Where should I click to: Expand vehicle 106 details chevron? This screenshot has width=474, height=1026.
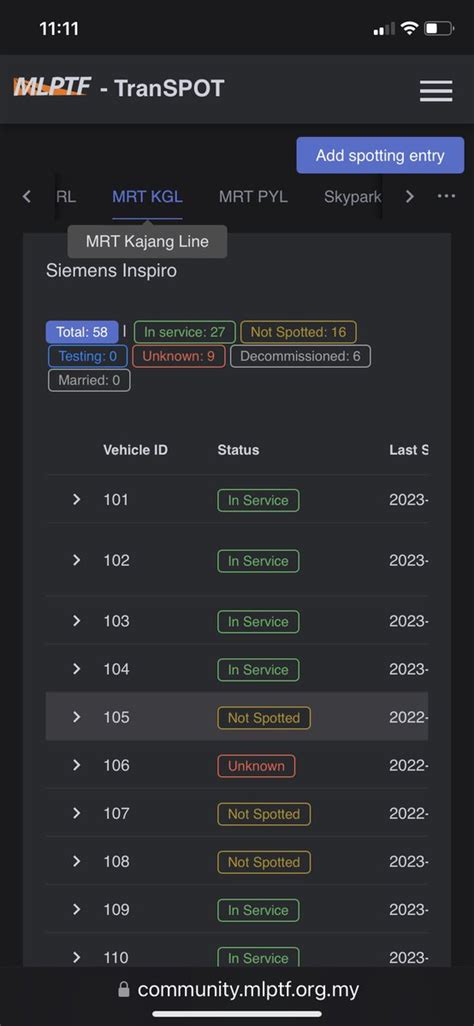(77, 766)
